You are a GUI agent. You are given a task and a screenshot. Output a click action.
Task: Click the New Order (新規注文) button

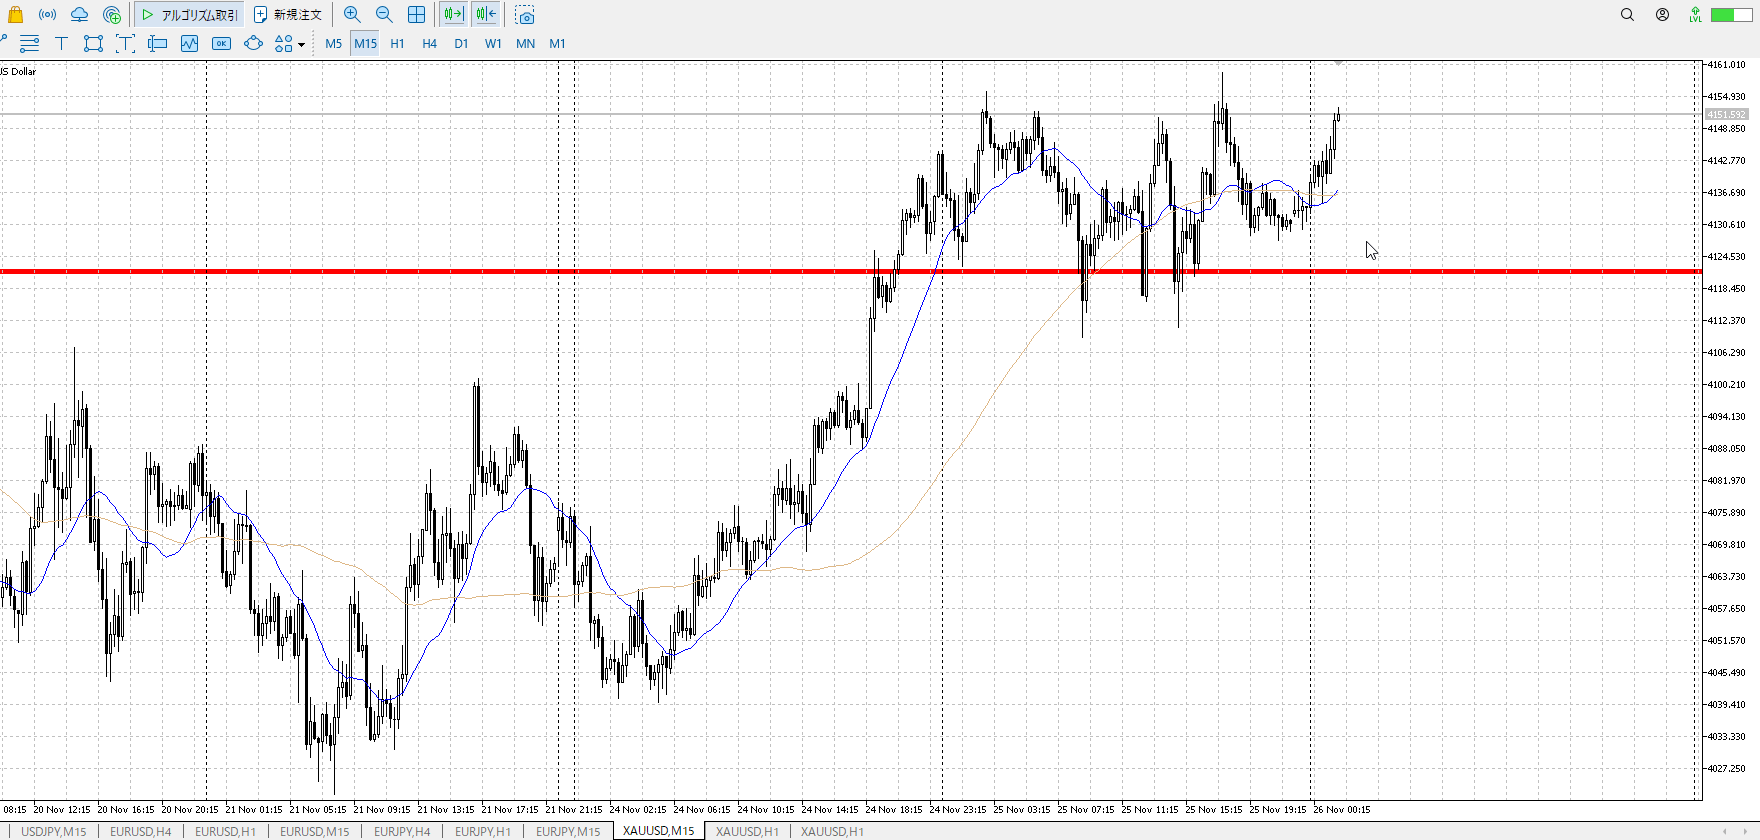(x=288, y=15)
